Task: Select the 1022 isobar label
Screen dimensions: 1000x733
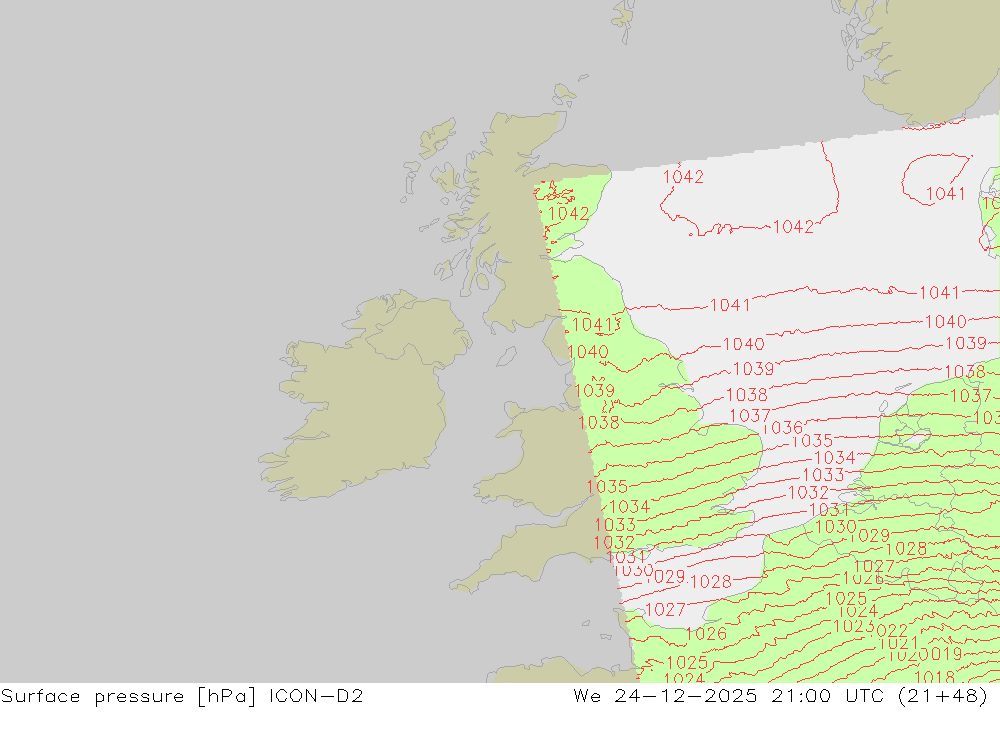Action: [x=890, y=631]
